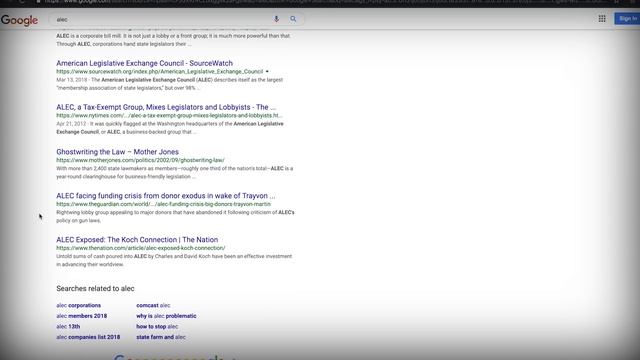Click the thenation.com green URL
This screenshot has height=360, width=640.
[x=141, y=248]
